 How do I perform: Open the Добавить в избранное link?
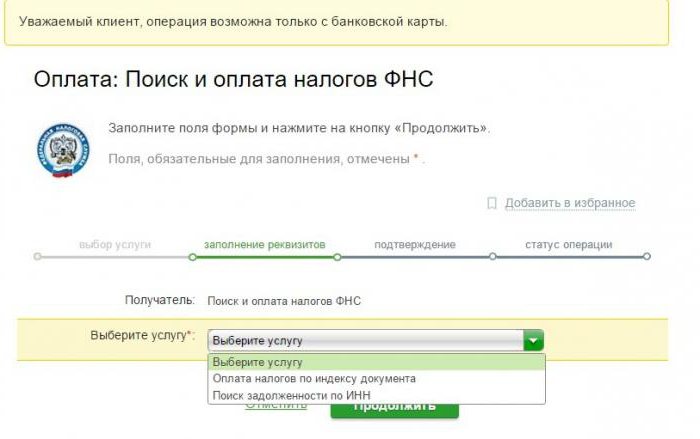click(x=569, y=203)
